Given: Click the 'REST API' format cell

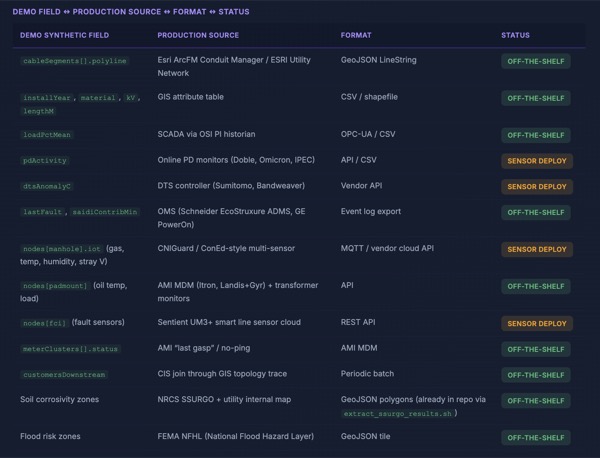Looking at the screenshot, I should pos(358,322).
